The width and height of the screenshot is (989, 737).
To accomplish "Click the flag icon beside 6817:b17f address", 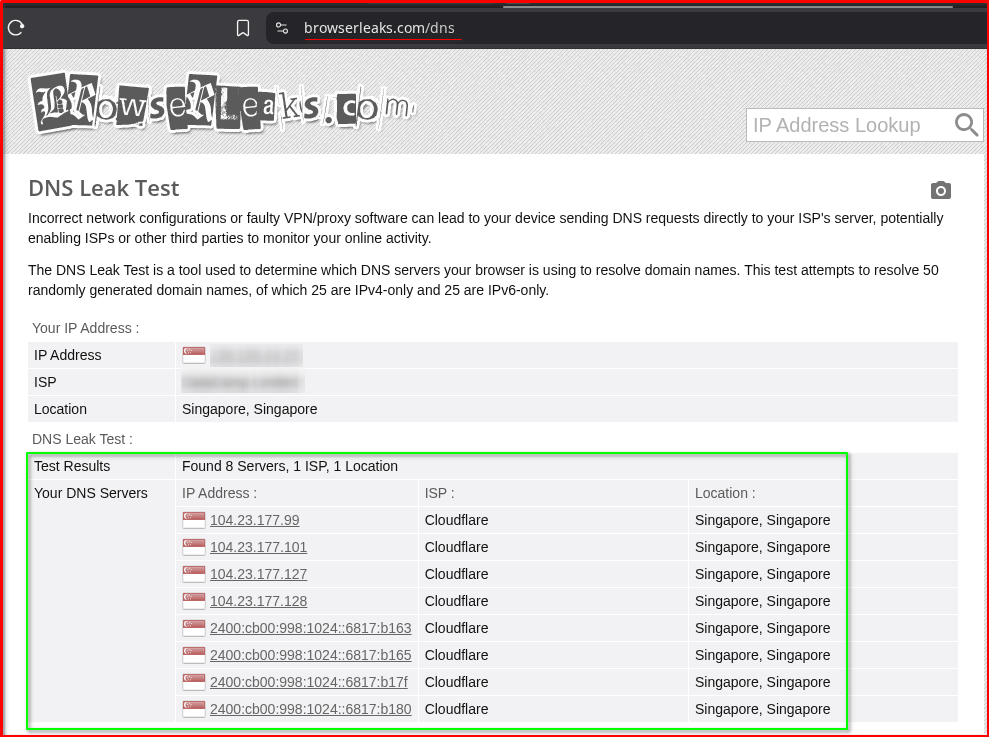I will 194,683.
